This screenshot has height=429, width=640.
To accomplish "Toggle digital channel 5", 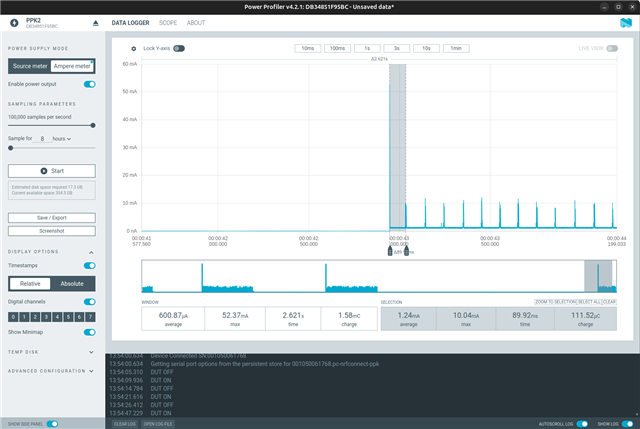I will tap(68, 317).
